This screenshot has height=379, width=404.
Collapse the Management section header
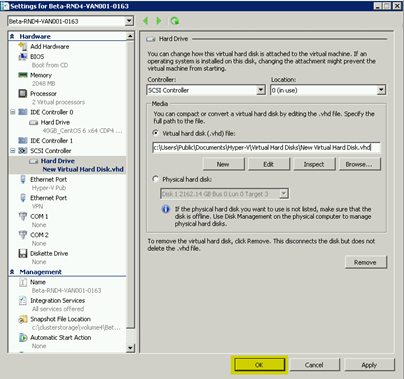pos(12,272)
